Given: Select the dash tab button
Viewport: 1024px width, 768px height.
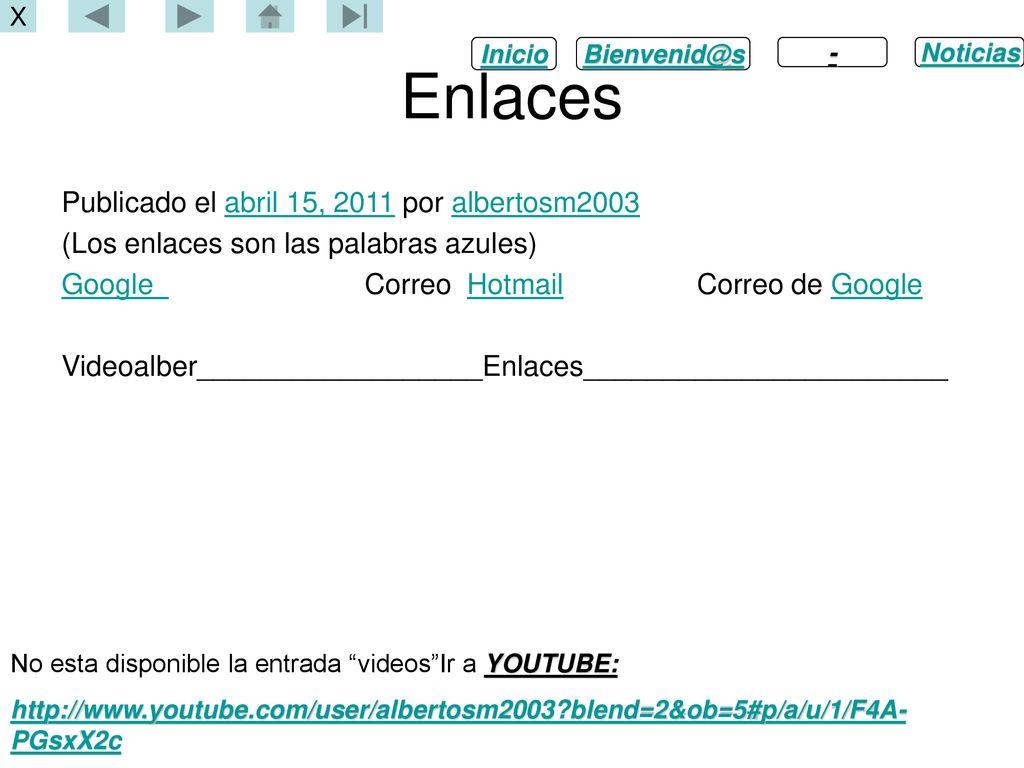Looking at the screenshot, I should click(832, 52).
